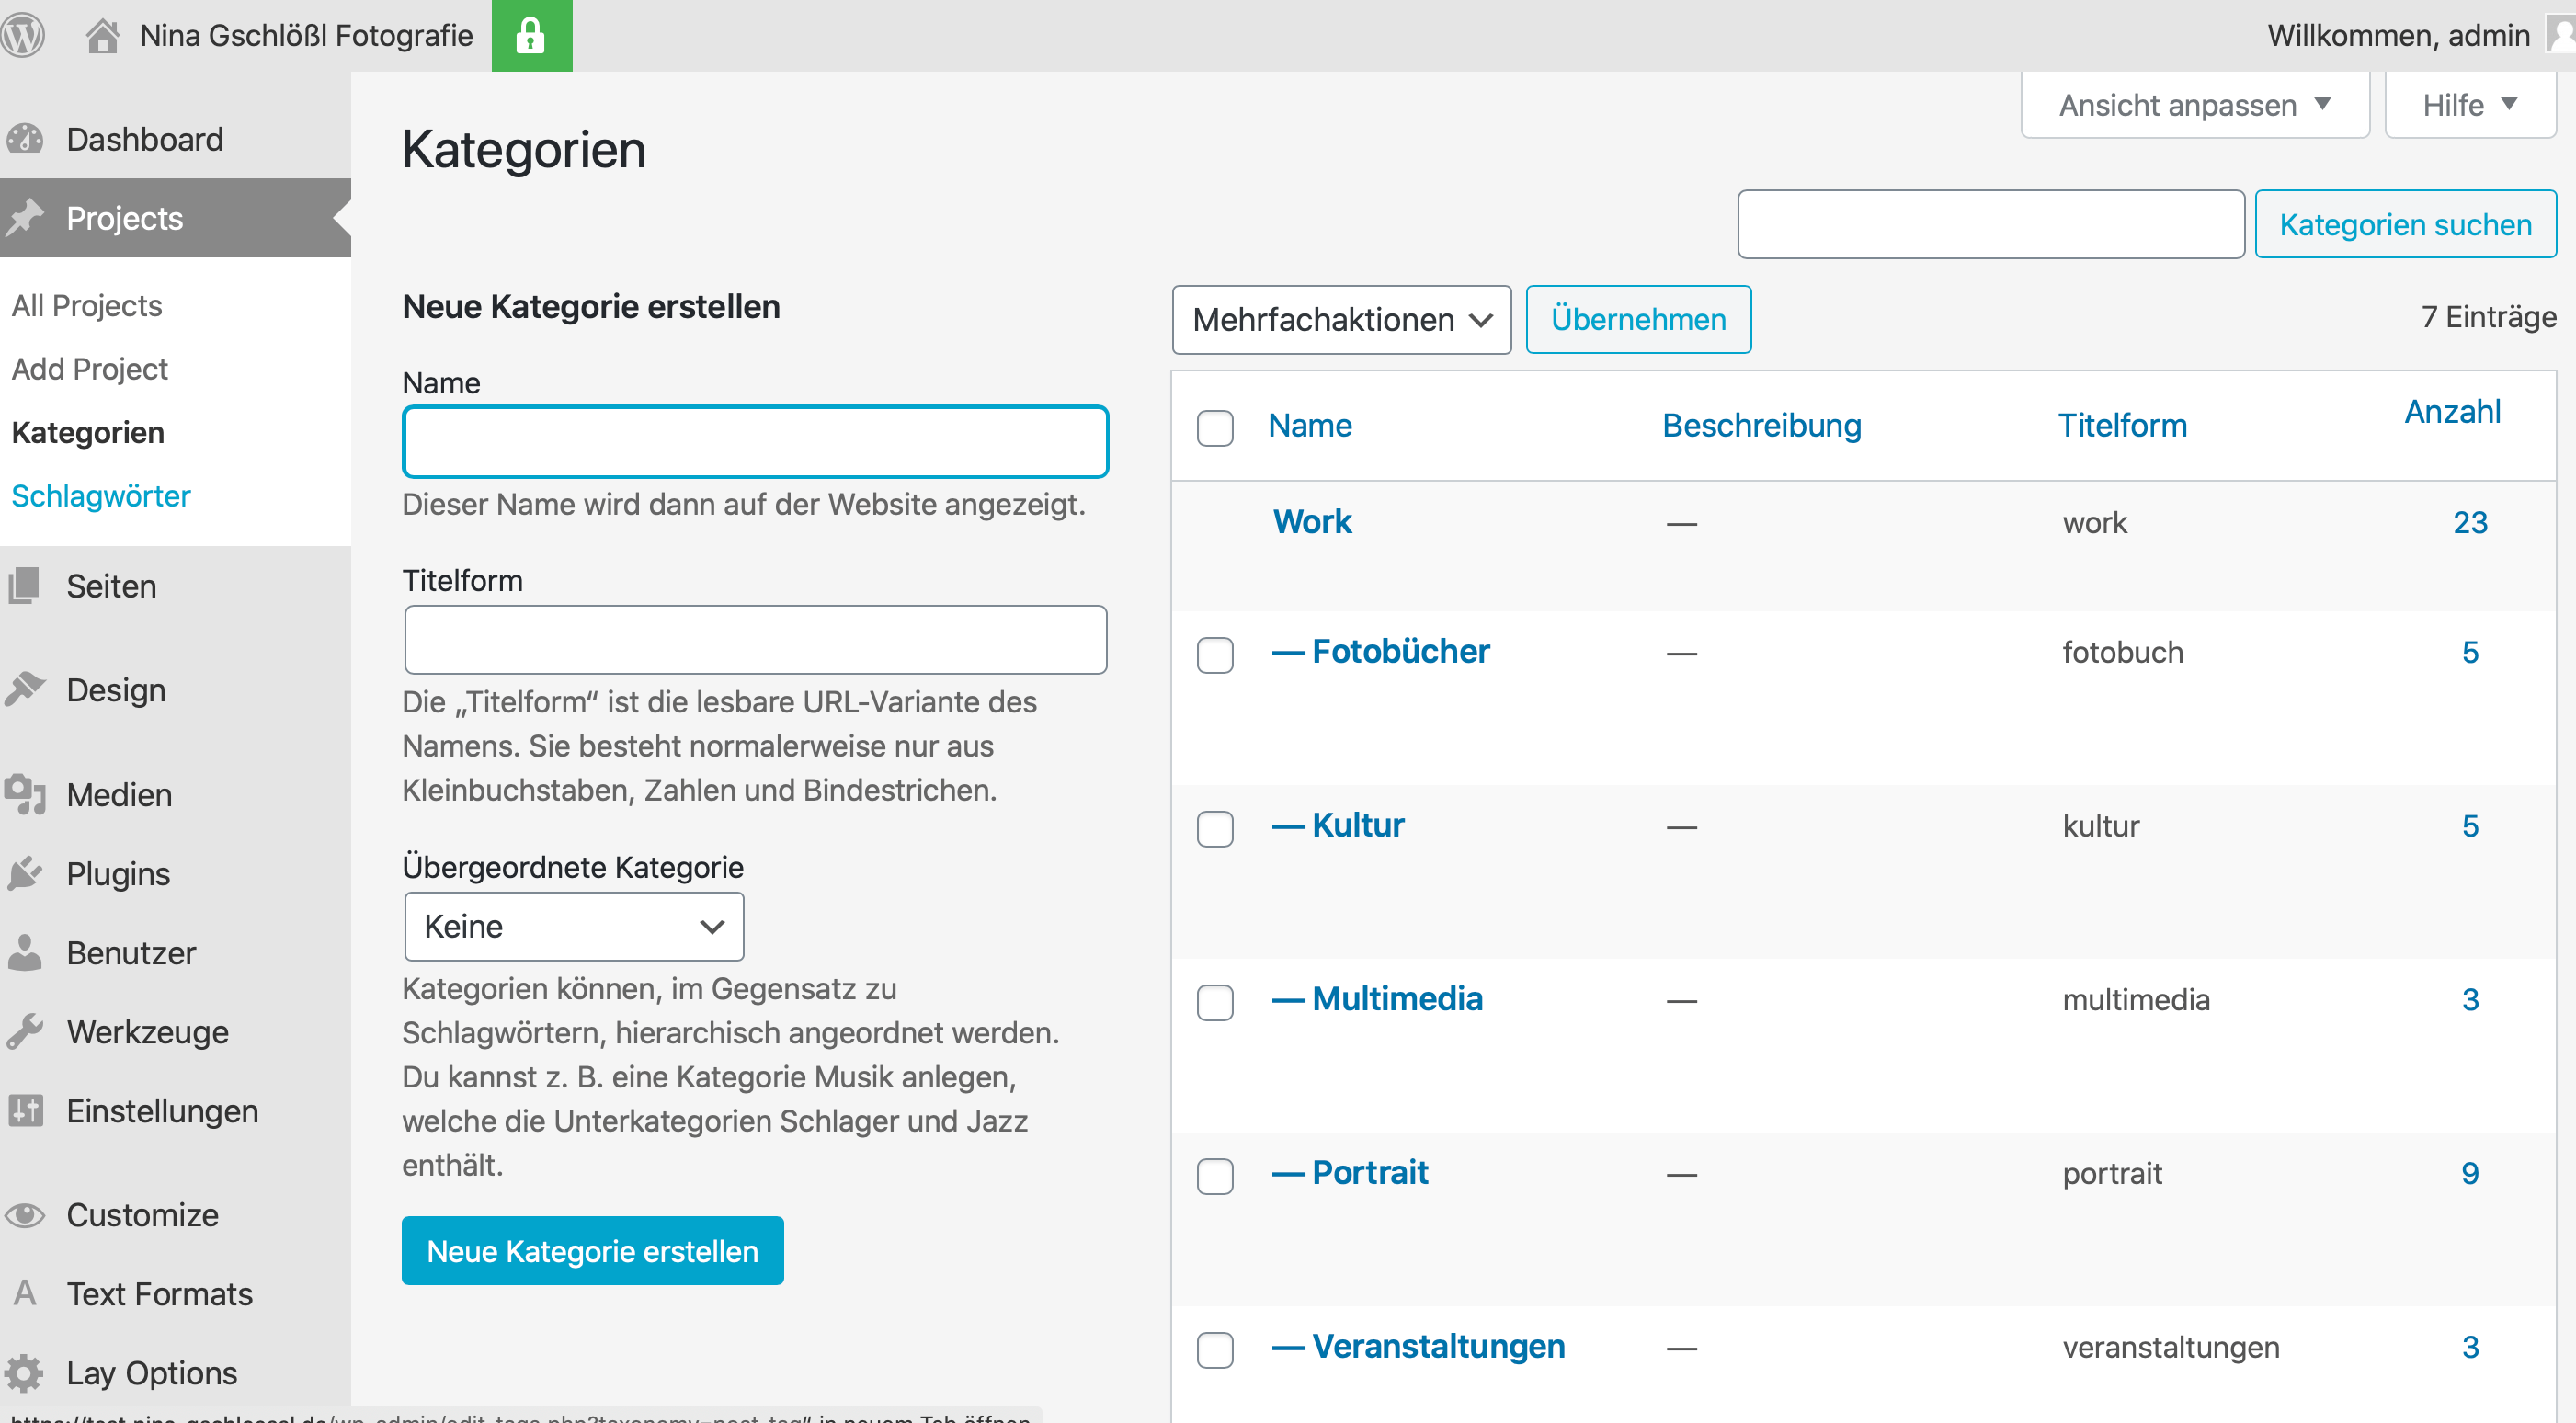Expand the Ansicht anpassen panel
2576x1423 pixels.
2194,104
